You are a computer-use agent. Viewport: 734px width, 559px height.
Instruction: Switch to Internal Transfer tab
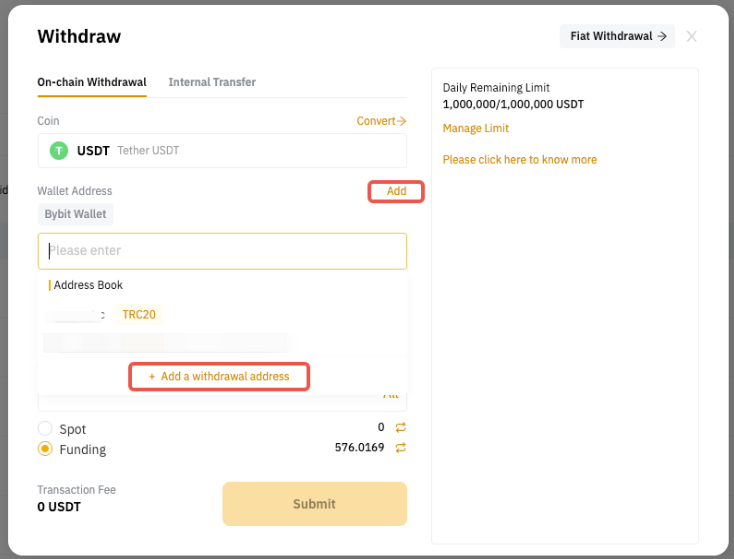click(x=212, y=82)
